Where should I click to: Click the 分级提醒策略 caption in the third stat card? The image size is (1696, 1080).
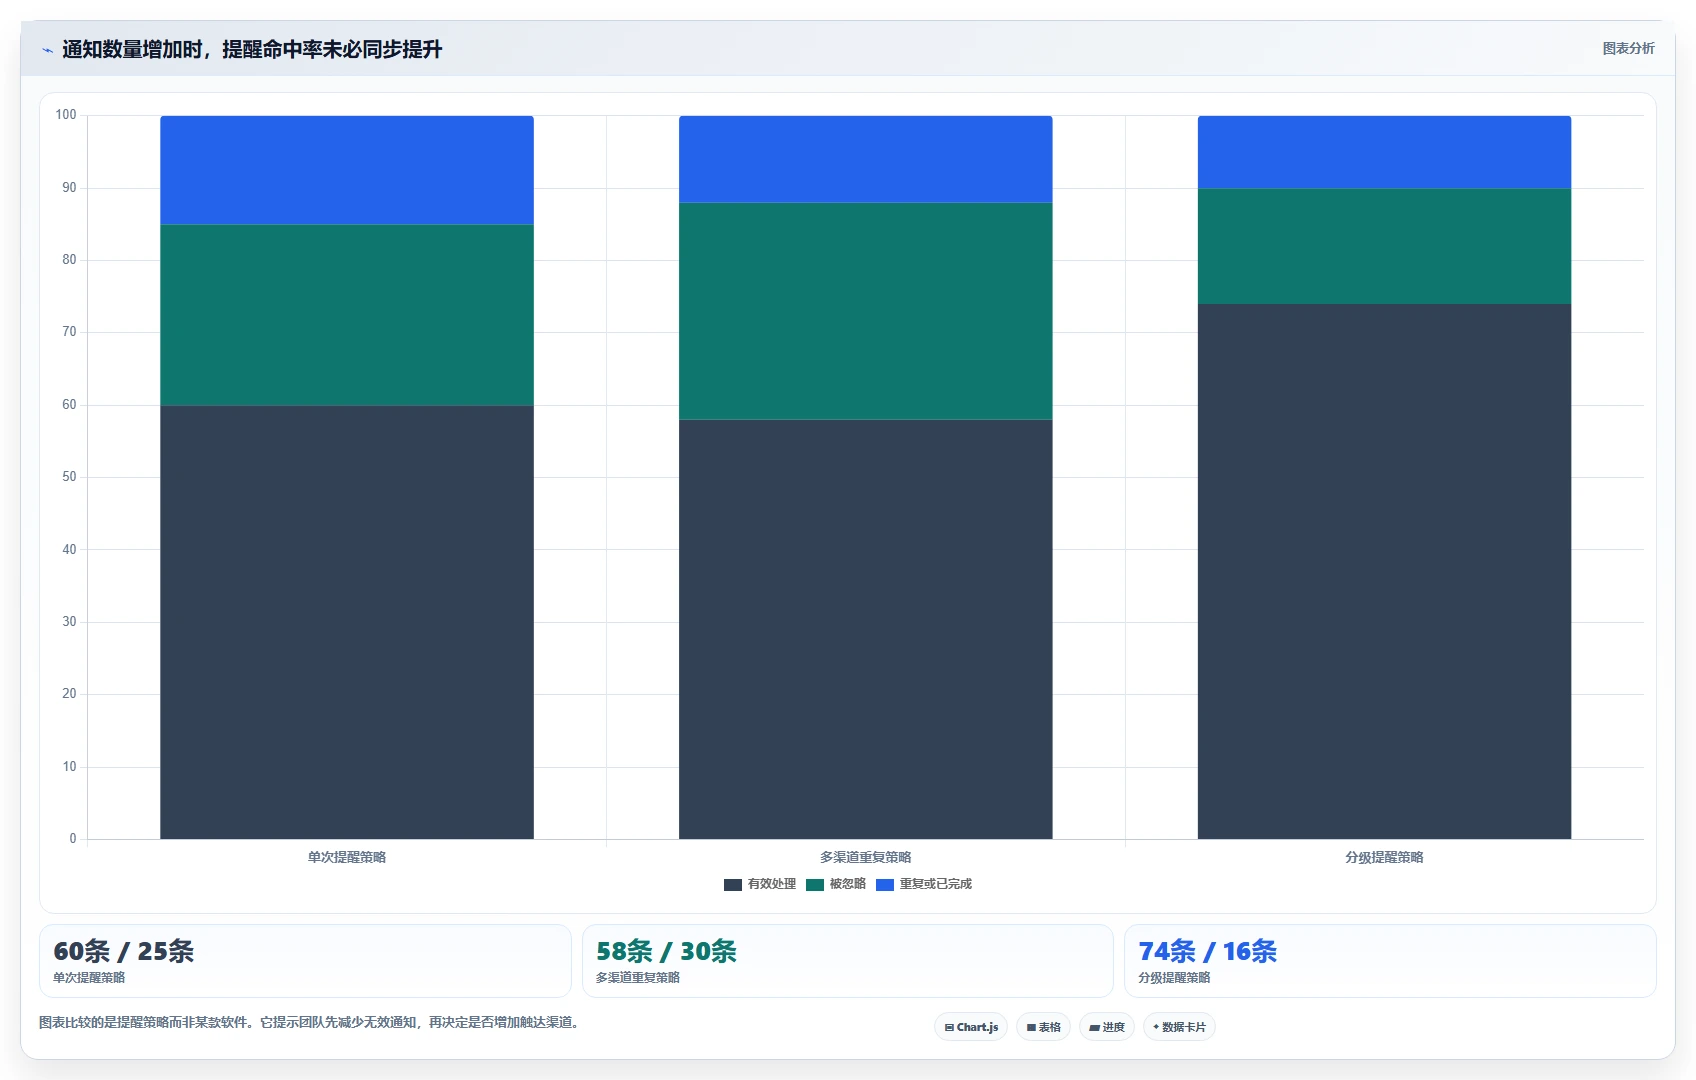(1174, 978)
